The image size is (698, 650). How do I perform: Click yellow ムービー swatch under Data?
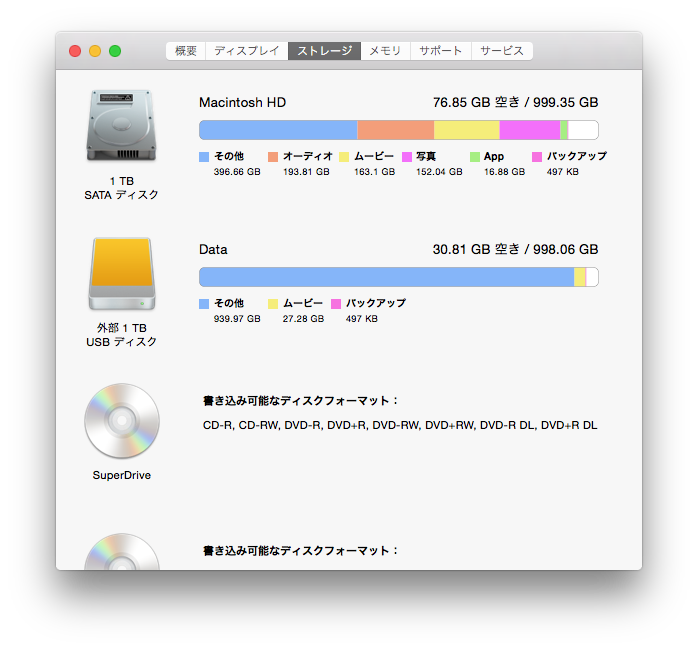click(273, 304)
